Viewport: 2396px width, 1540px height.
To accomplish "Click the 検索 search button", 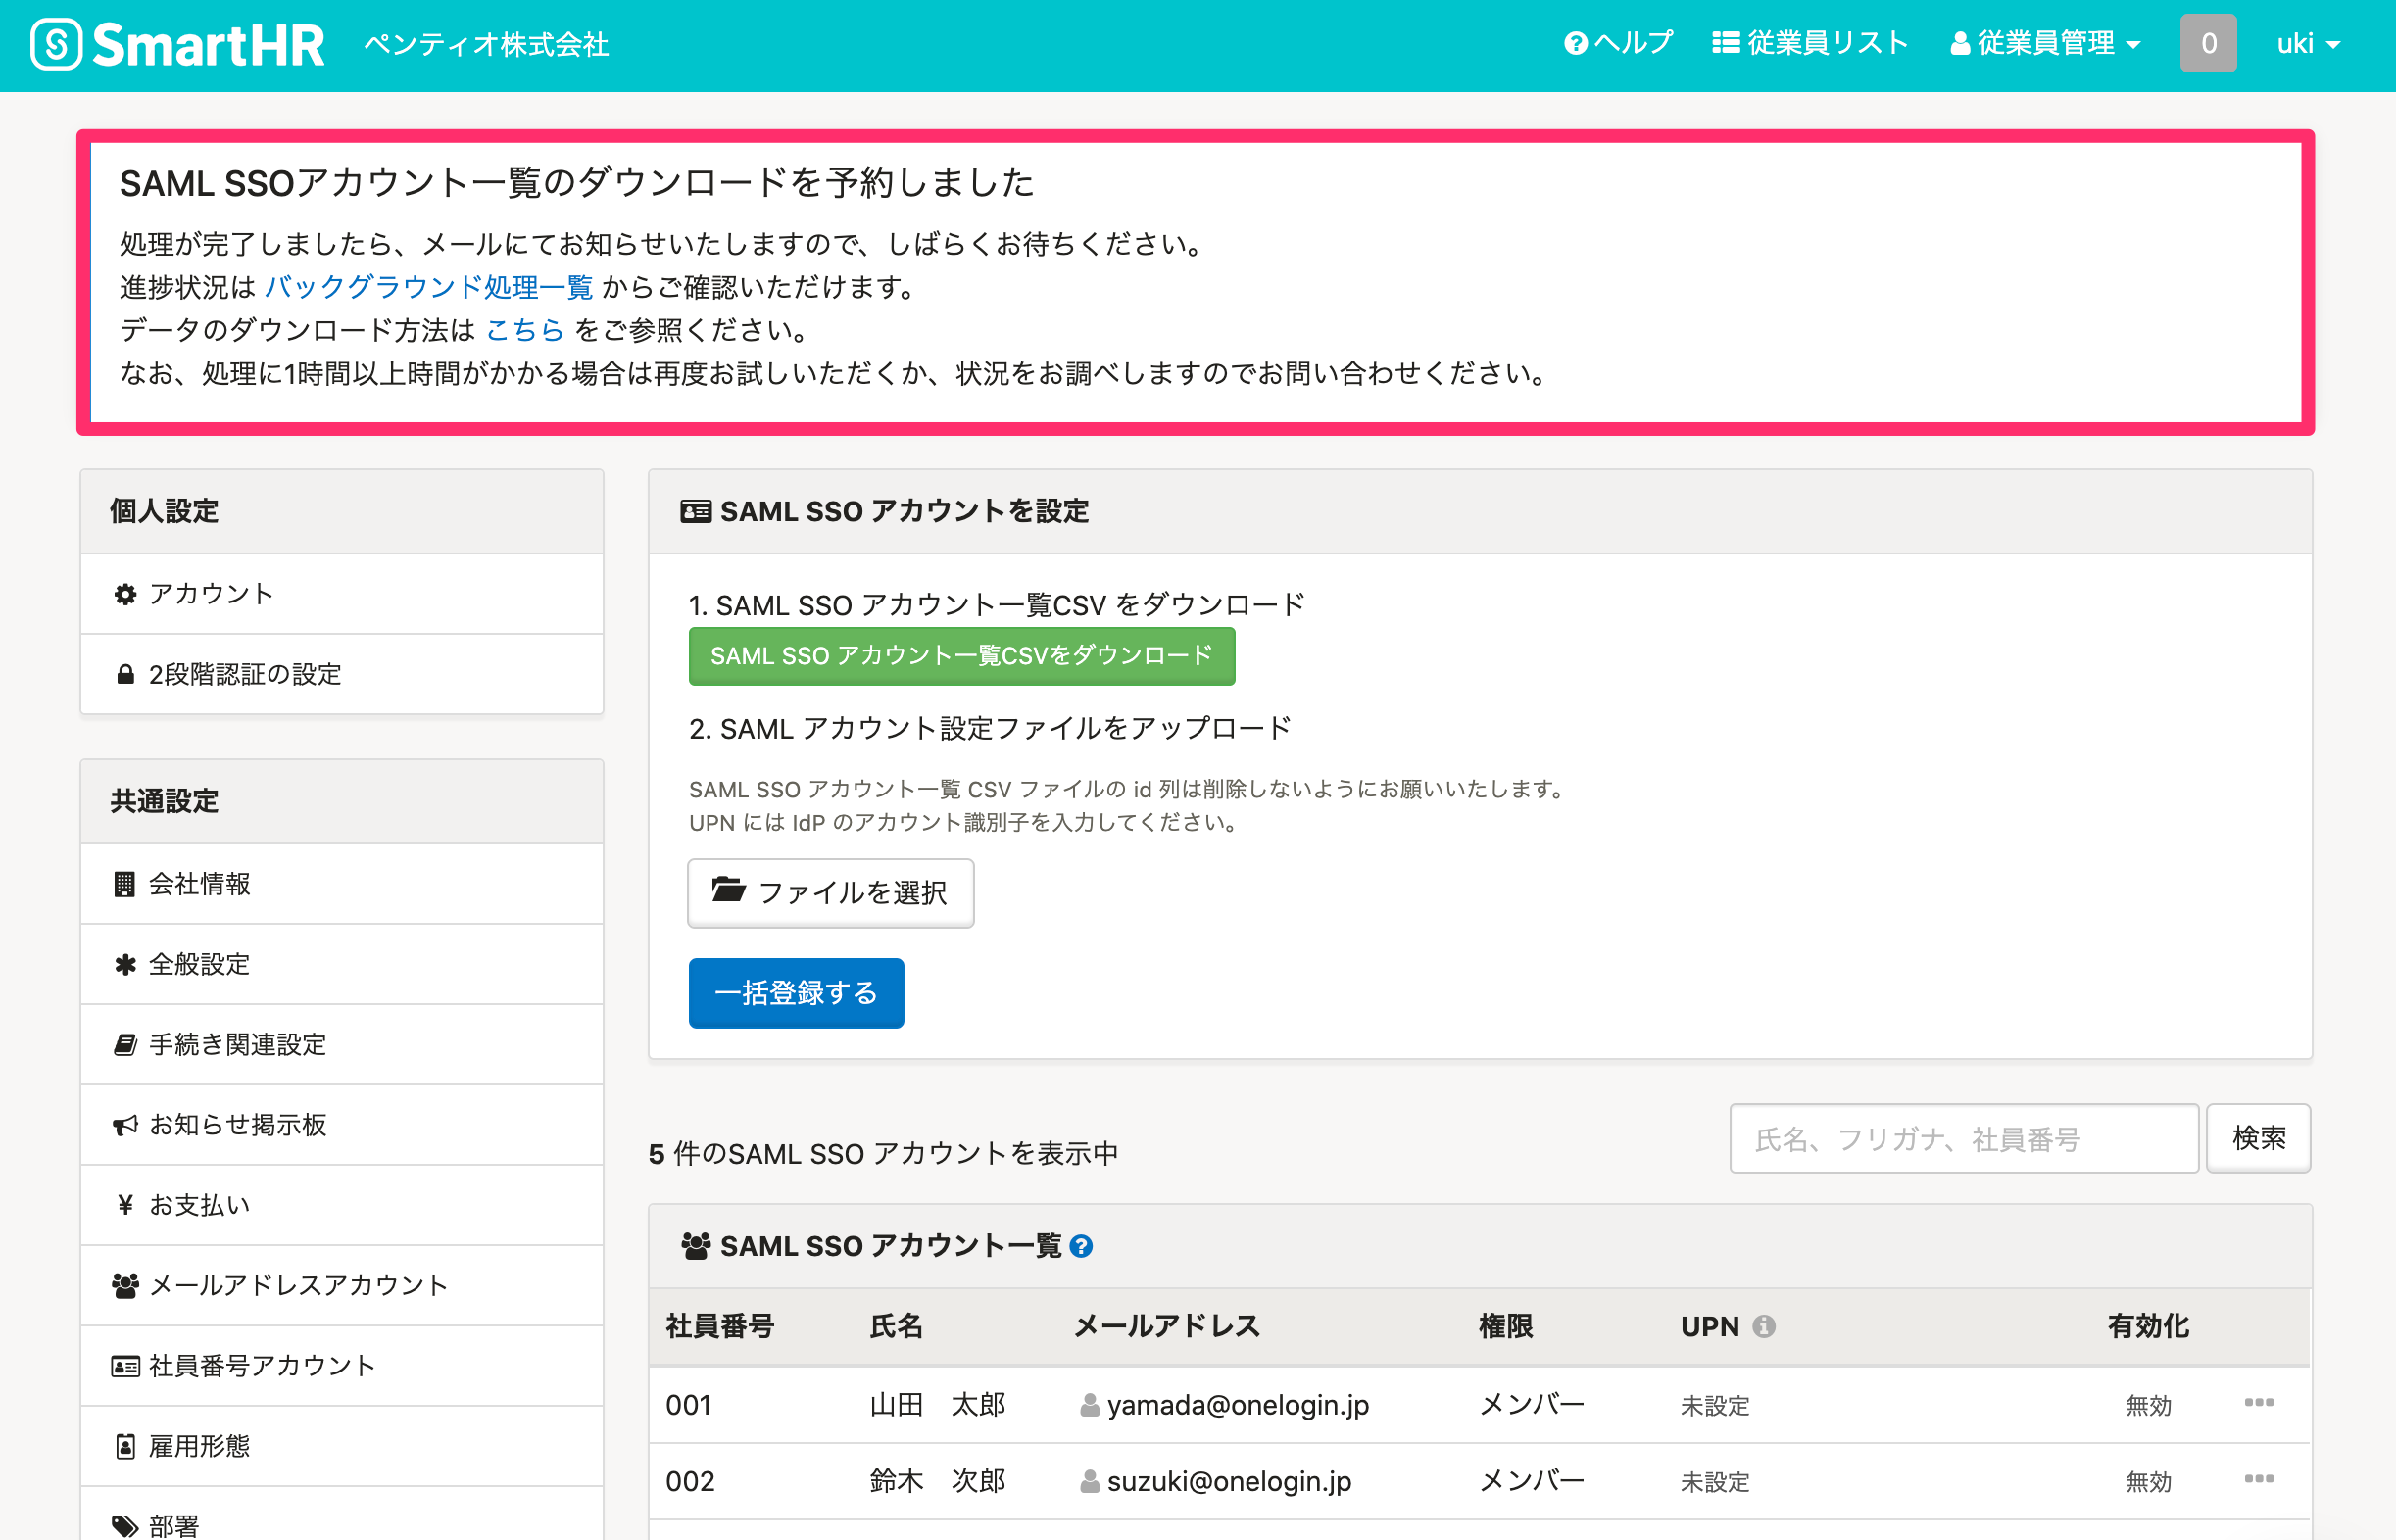I will coord(2258,1138).
